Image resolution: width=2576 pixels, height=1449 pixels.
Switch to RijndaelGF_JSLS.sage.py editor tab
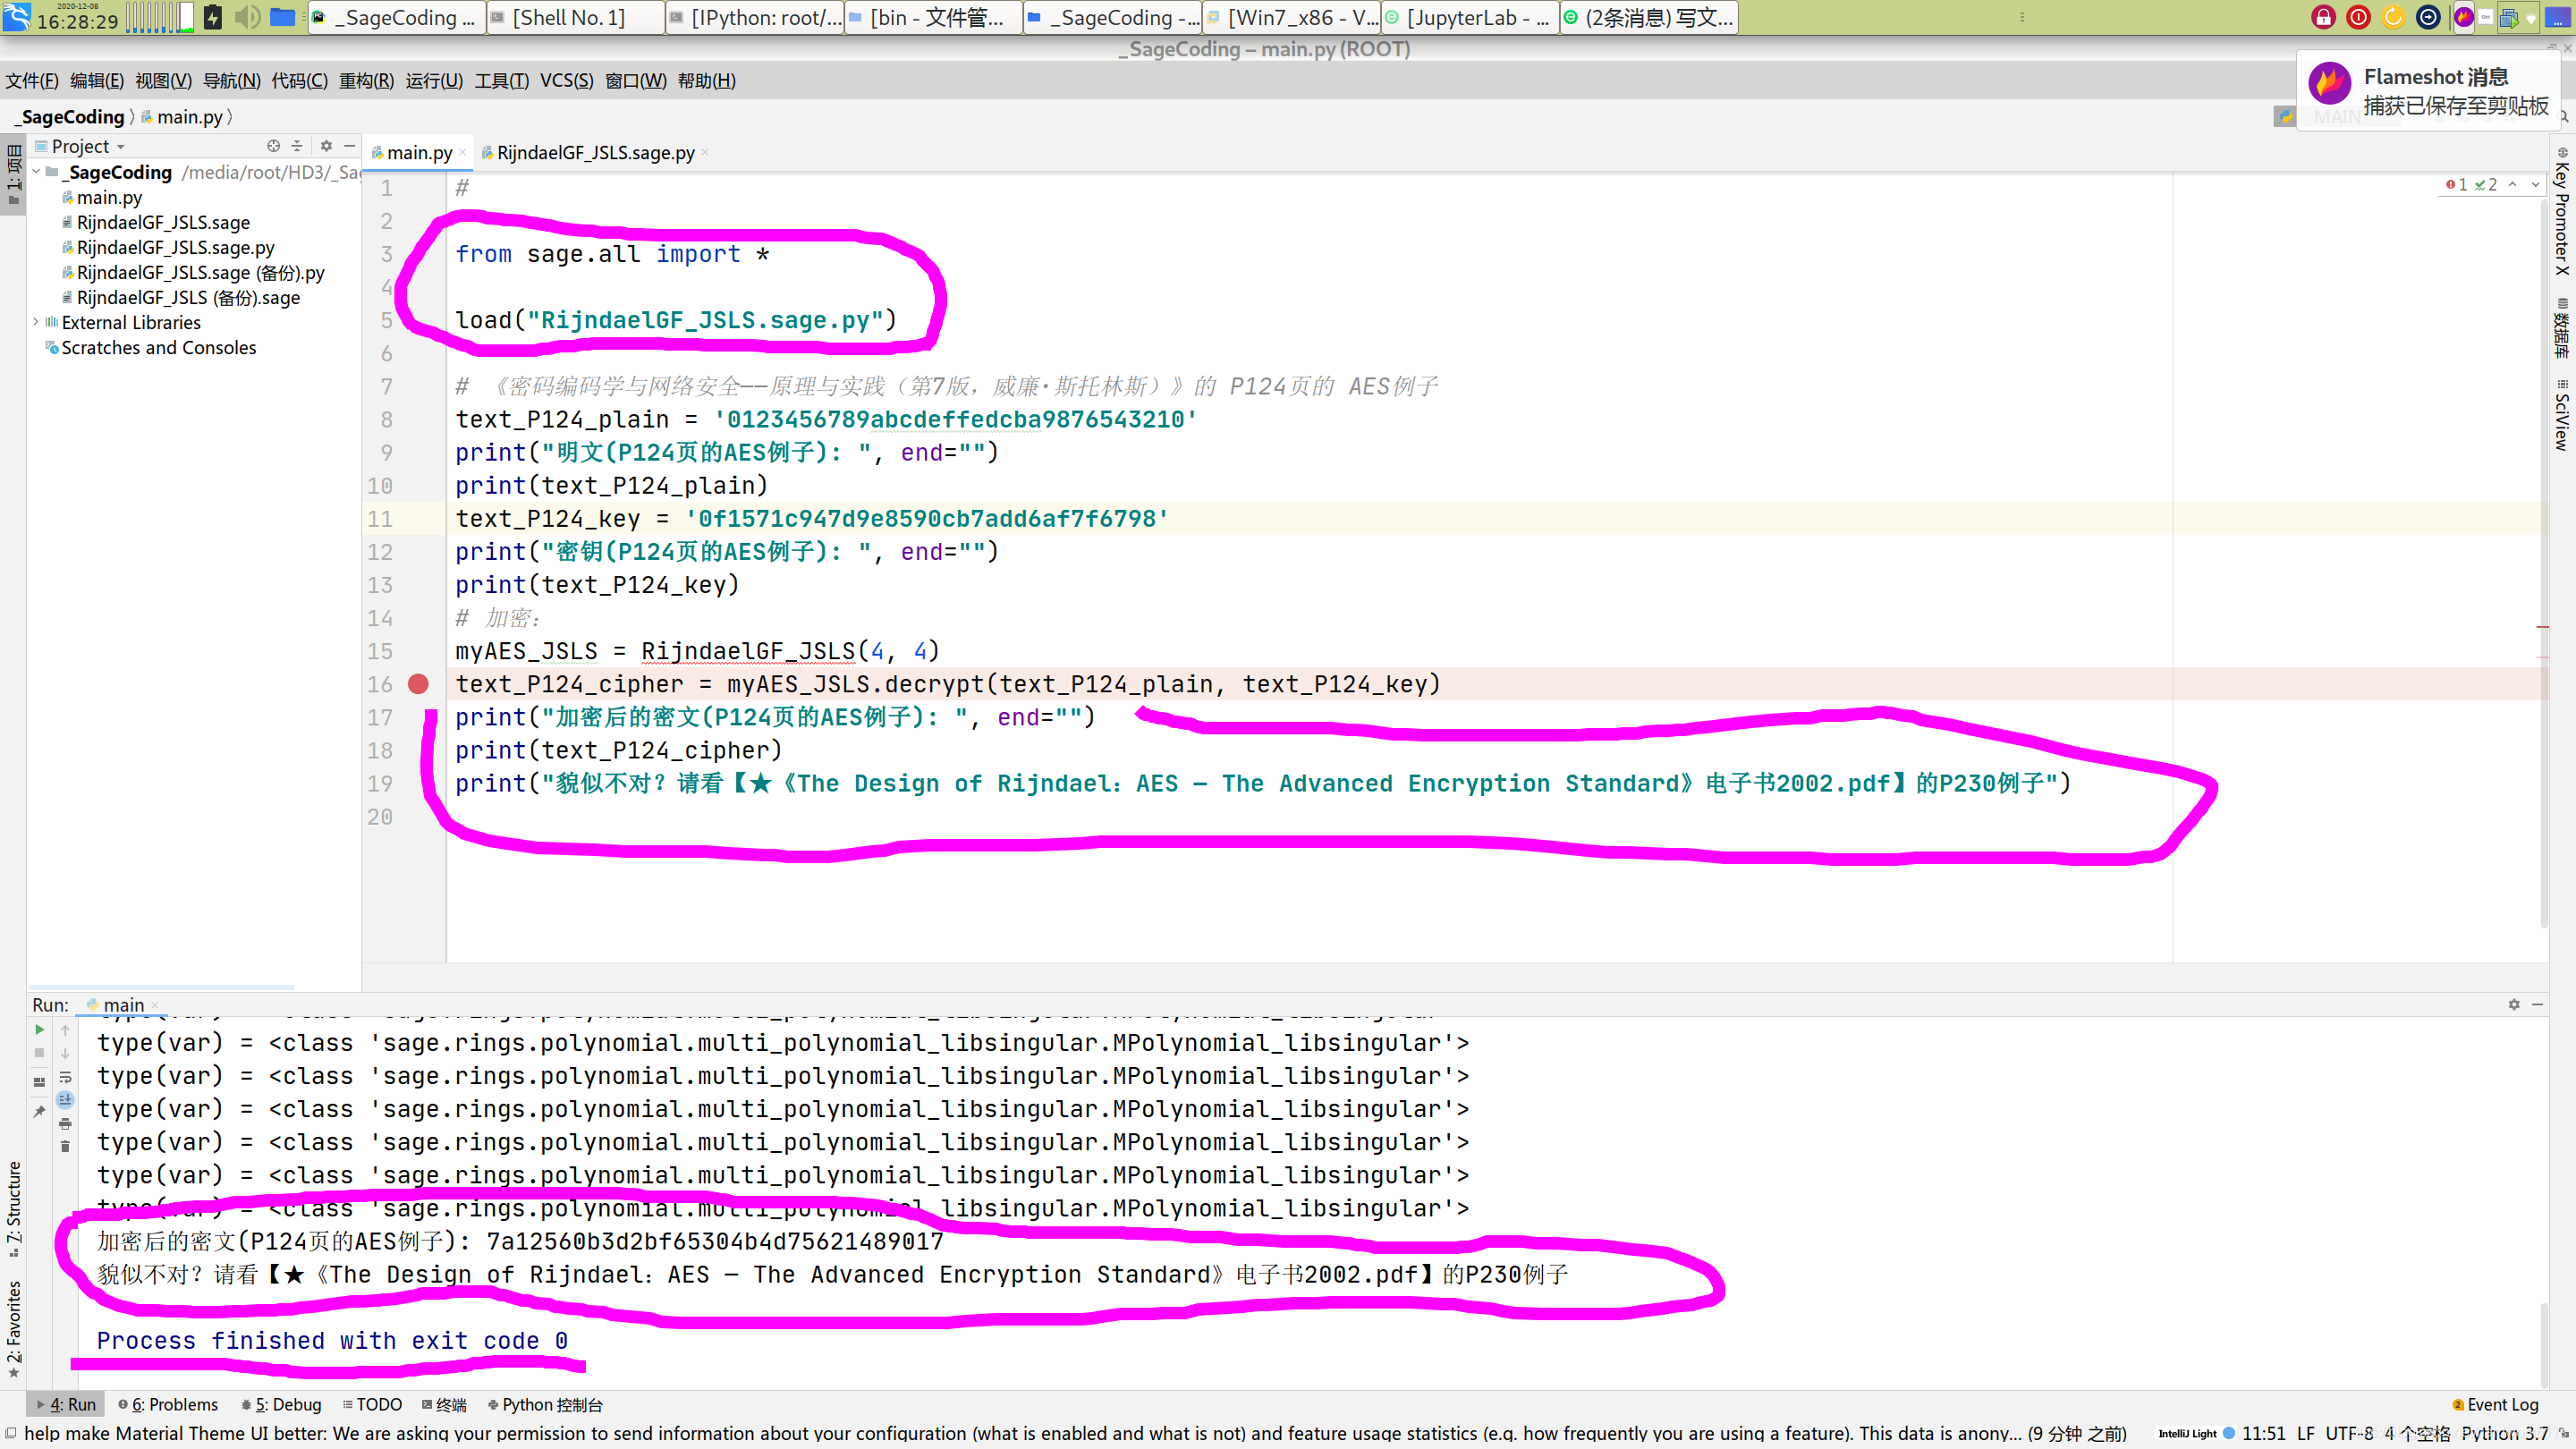click(595, 153)
